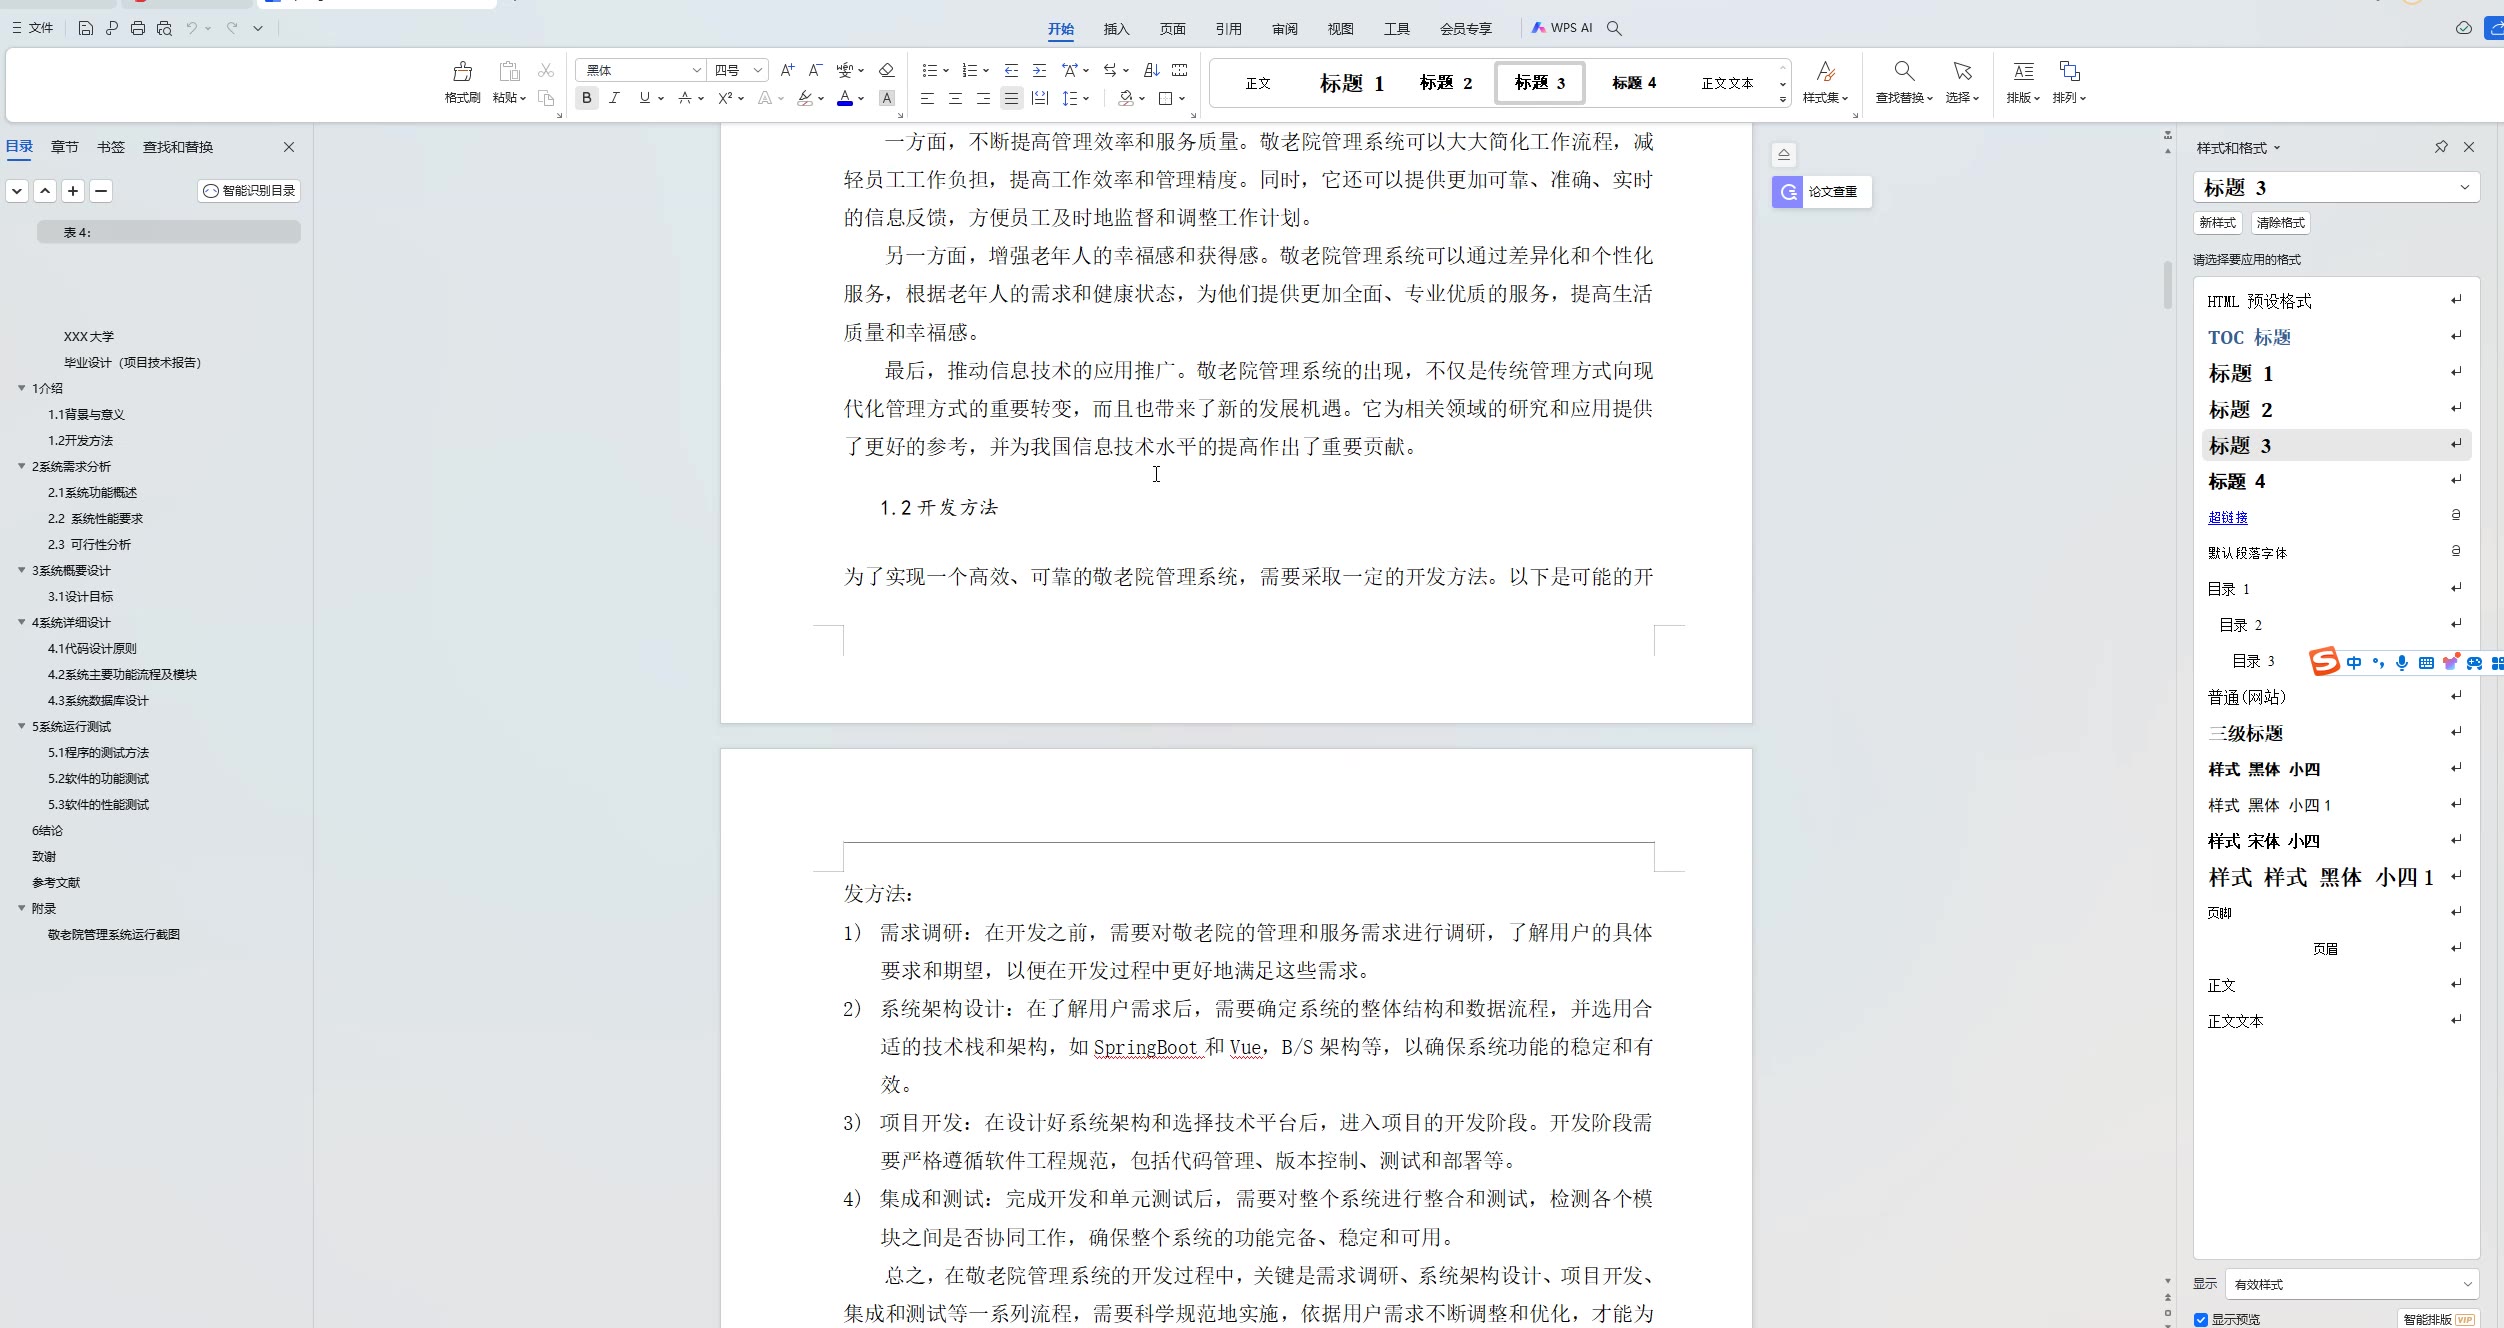Close the navigation pane with X
This screenshot has width=2504, height=1328.
(x=289, y=147)
